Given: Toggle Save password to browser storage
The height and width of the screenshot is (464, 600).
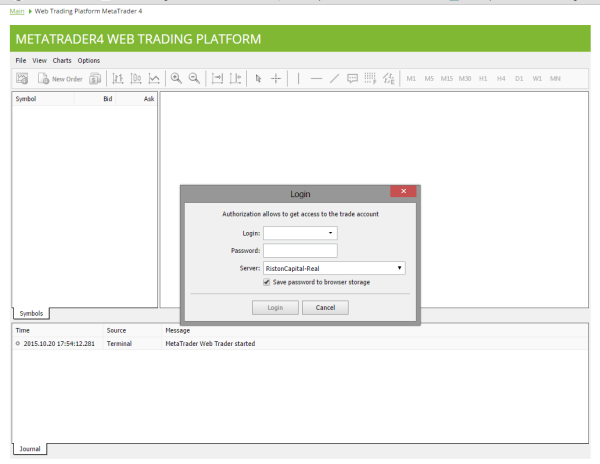Looking at the screenshot, I should point(267,282).
